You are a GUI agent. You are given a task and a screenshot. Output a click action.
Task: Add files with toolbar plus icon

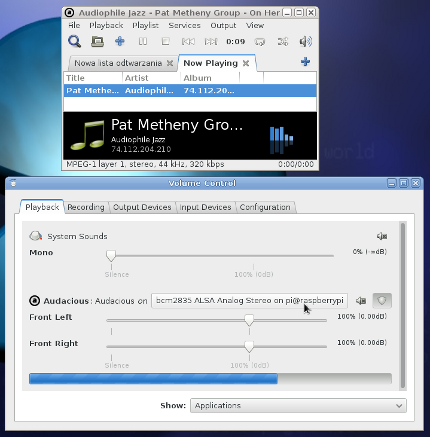(120, 41)
